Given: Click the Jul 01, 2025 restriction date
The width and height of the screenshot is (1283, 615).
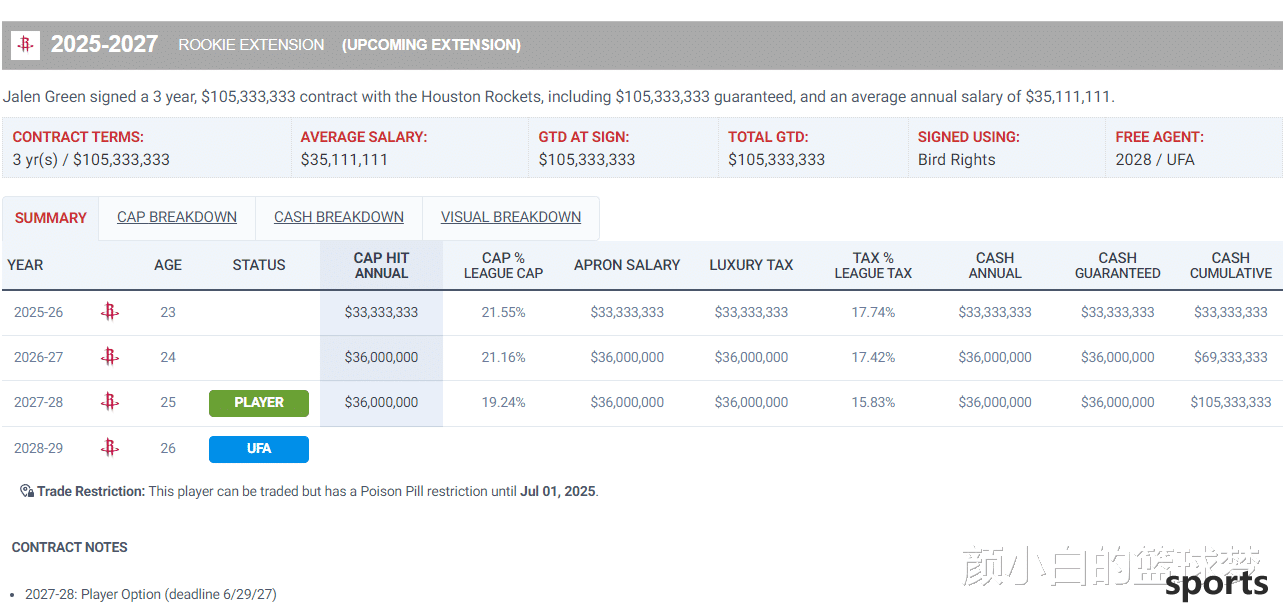Looking at the screenshot, I should (x=557, y=491).
